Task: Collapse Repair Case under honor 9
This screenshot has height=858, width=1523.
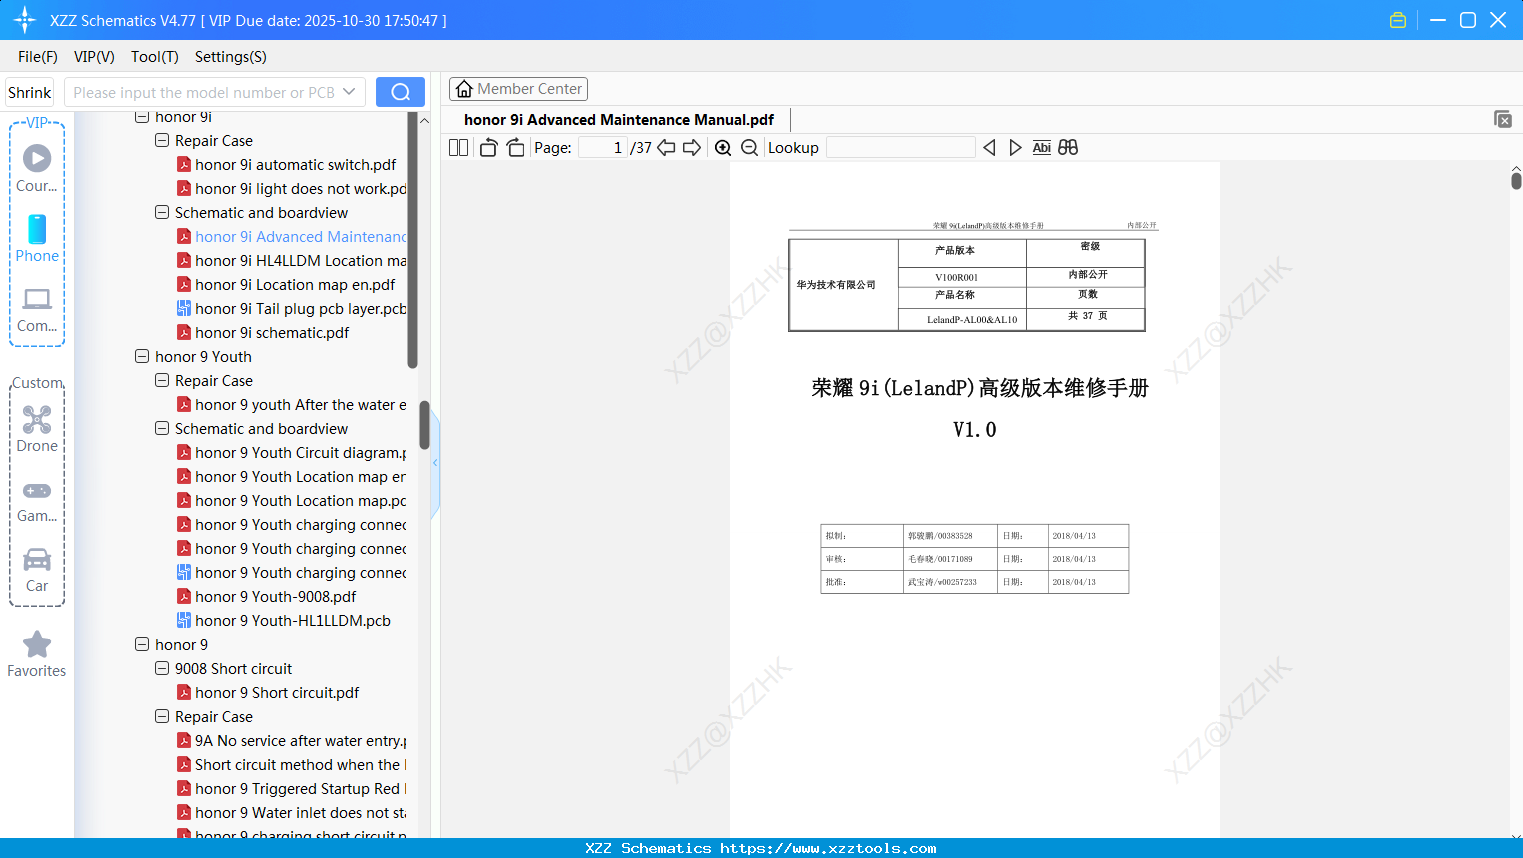Action: [x=162, y=717]
